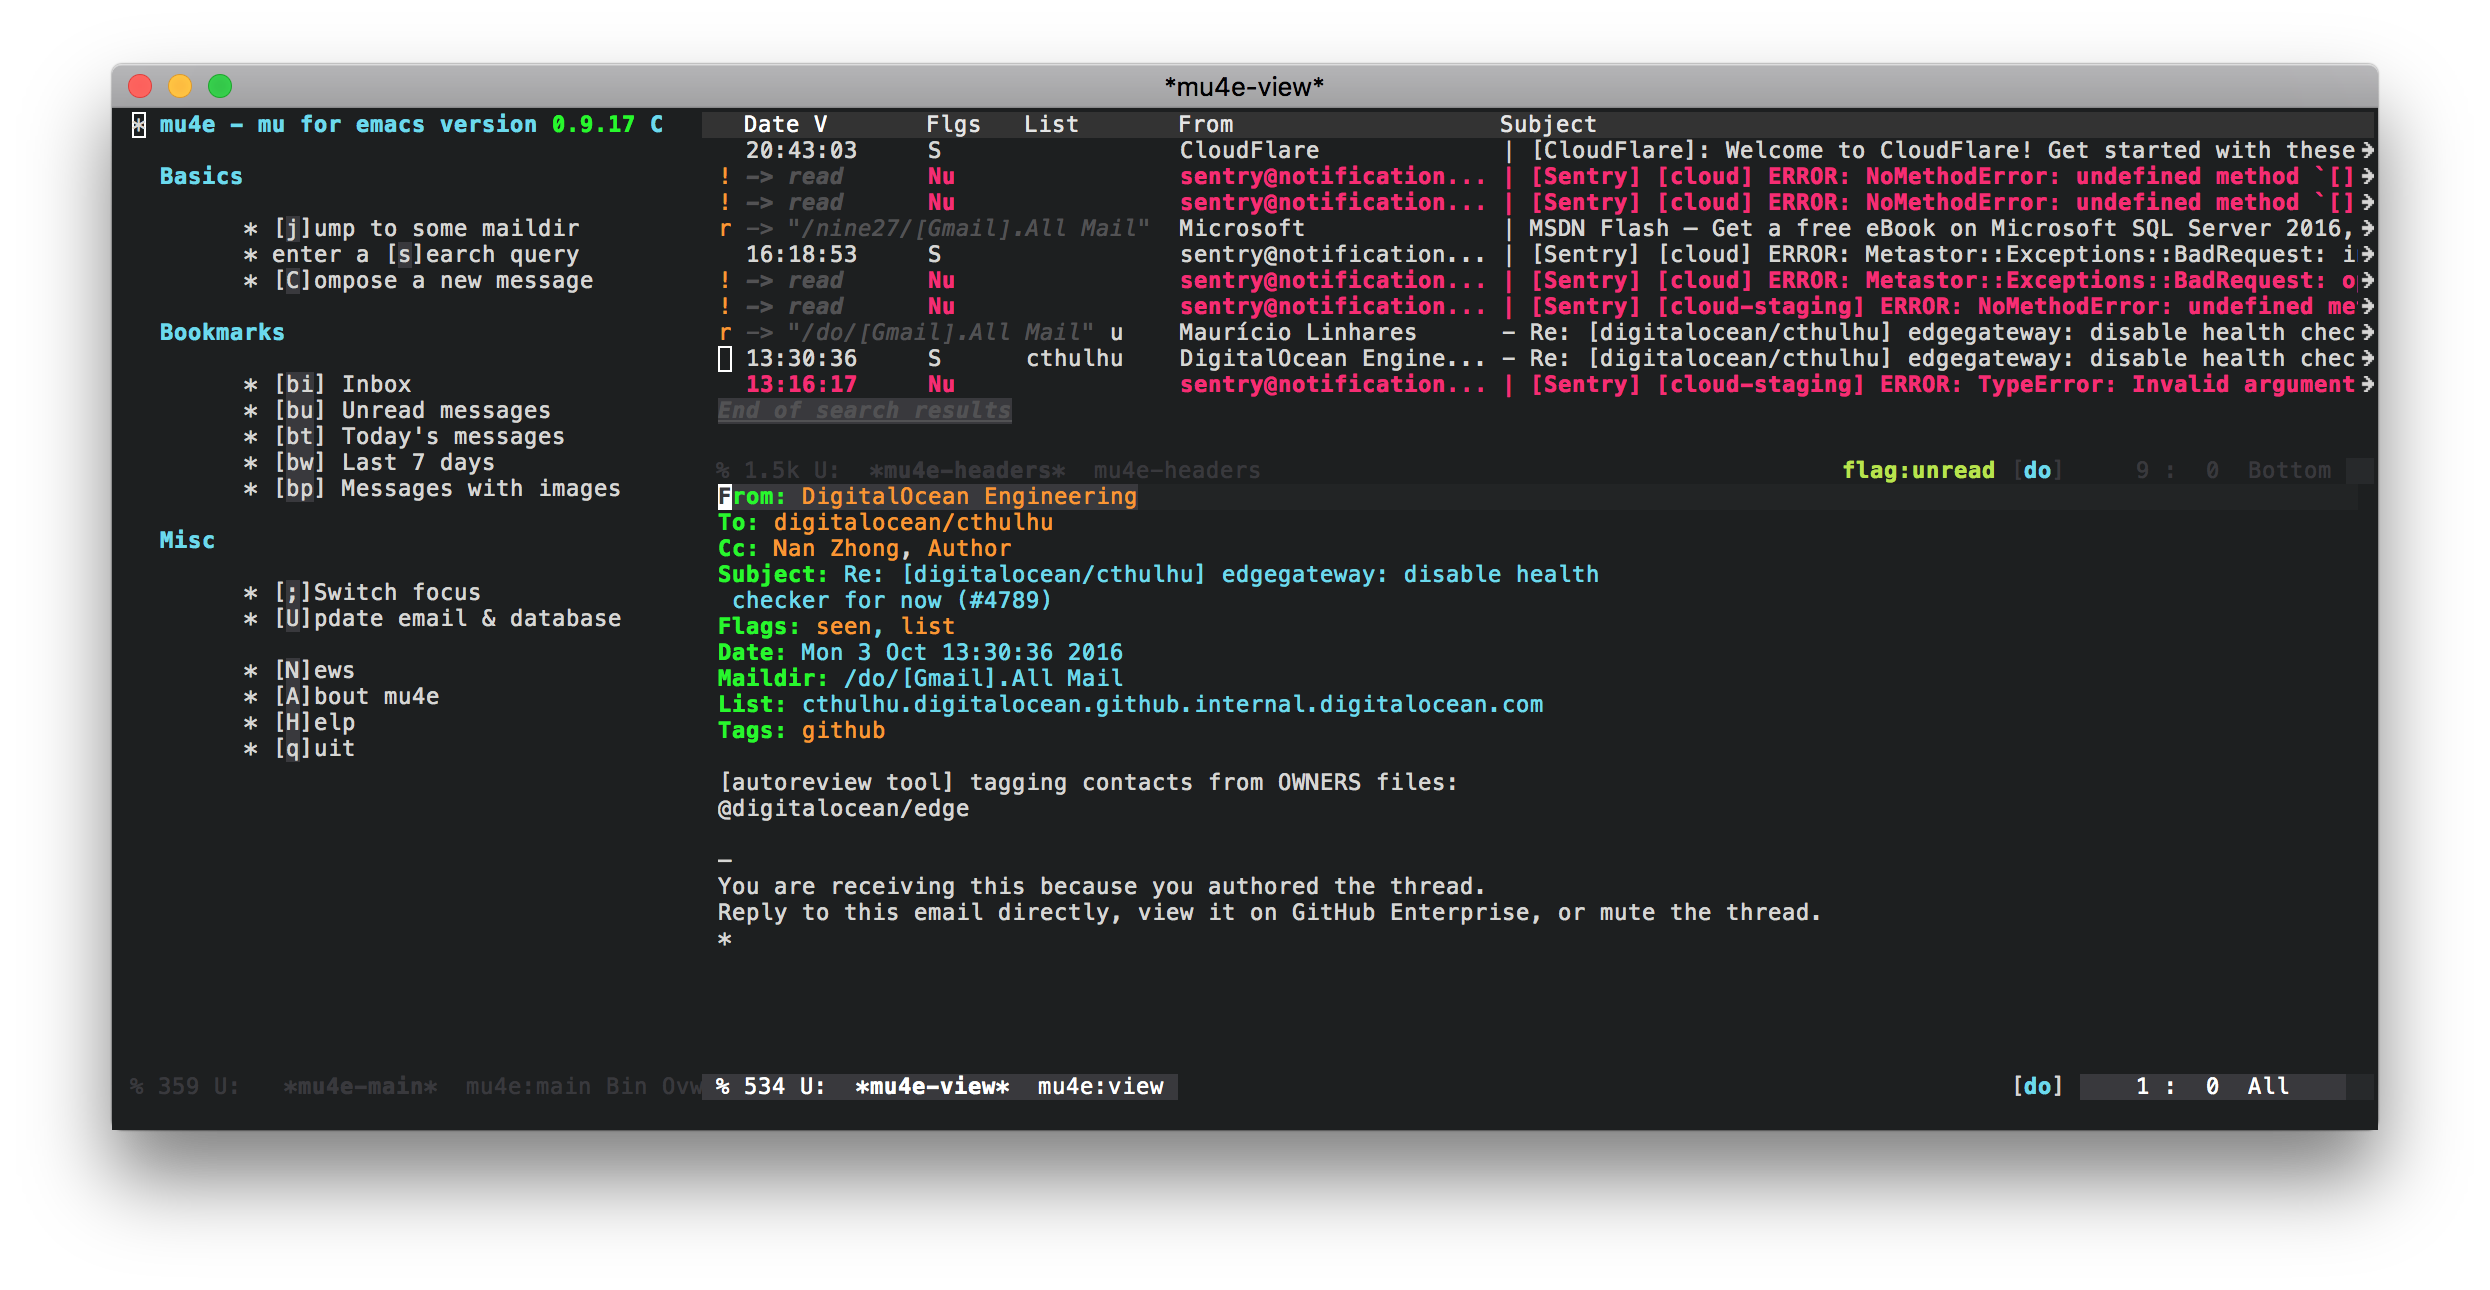This screenshot has width=2490, height=1290.
Task: Click the Subject column header
Action: pos(1547,125)
